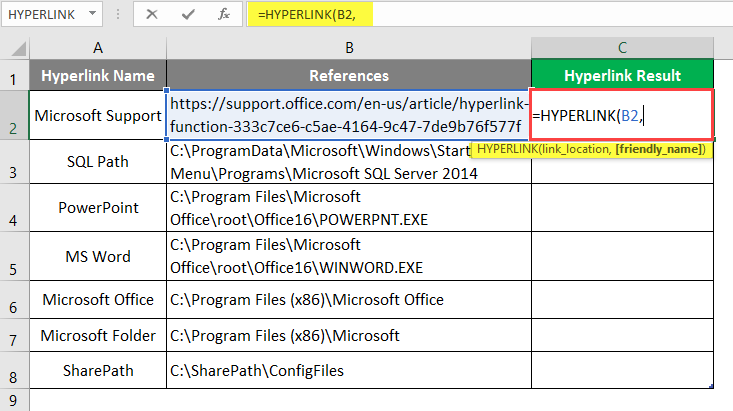Select all cells with corner triangle

tap(18, 48)
